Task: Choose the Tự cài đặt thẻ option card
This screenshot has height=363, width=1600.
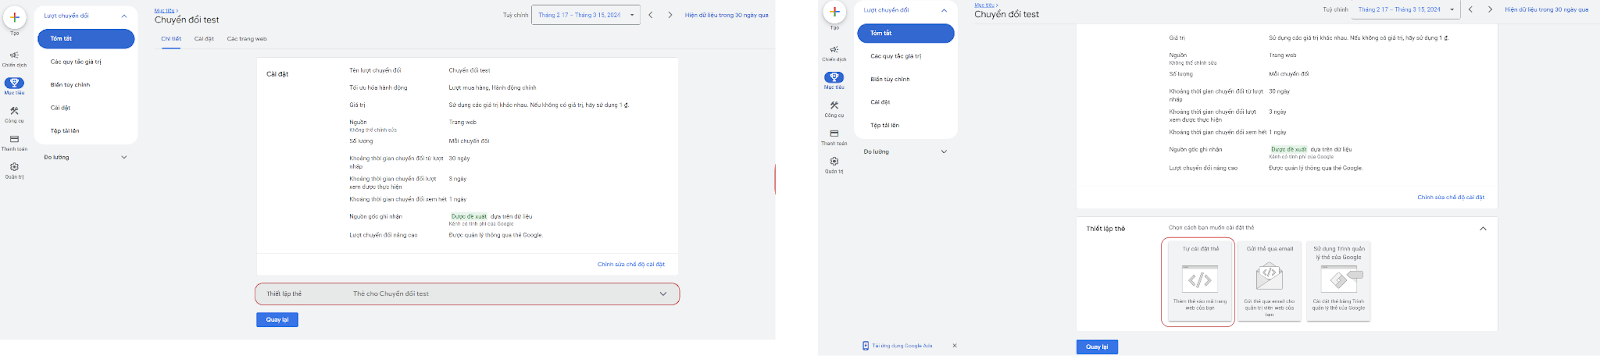Action: pos(1199,281)
